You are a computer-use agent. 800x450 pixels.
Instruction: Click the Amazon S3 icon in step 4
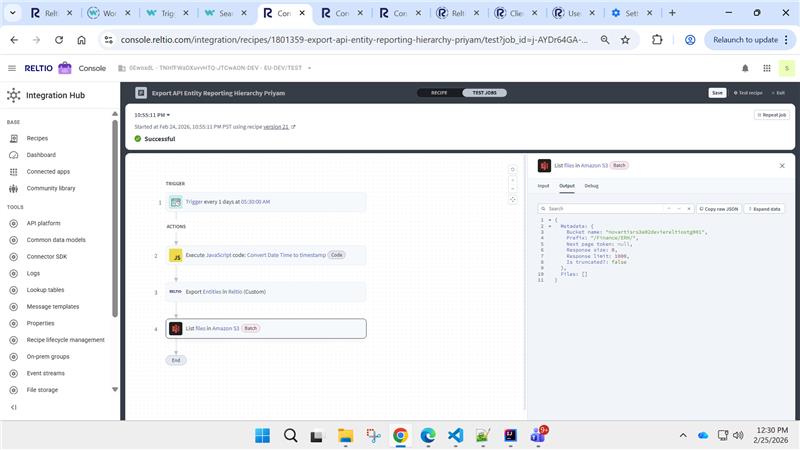[176, 329]
